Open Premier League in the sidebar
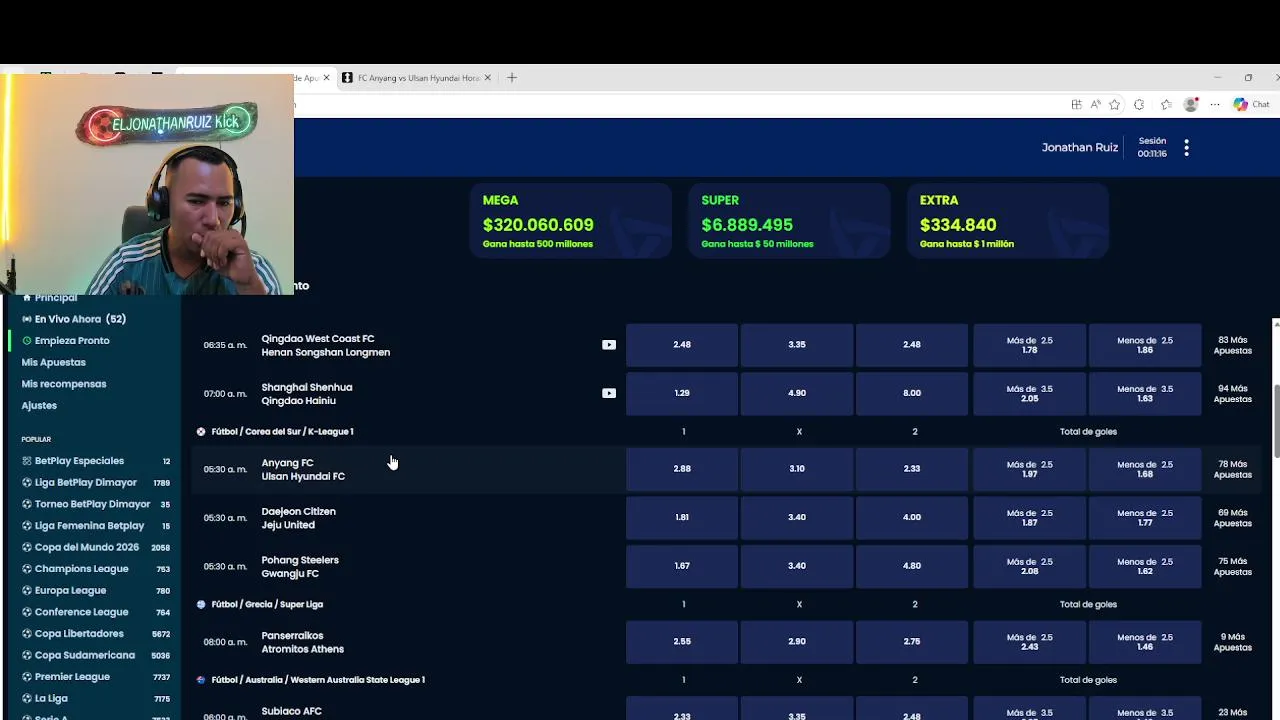Image resolution: width=1280 pixels, height=720 pixels. tap(96, 677)
